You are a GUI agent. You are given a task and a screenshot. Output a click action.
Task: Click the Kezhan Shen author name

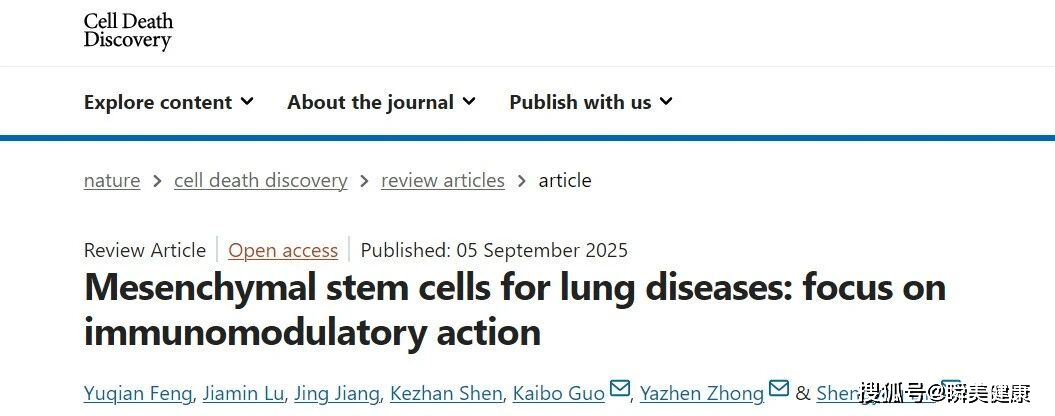tap(446, 393)
